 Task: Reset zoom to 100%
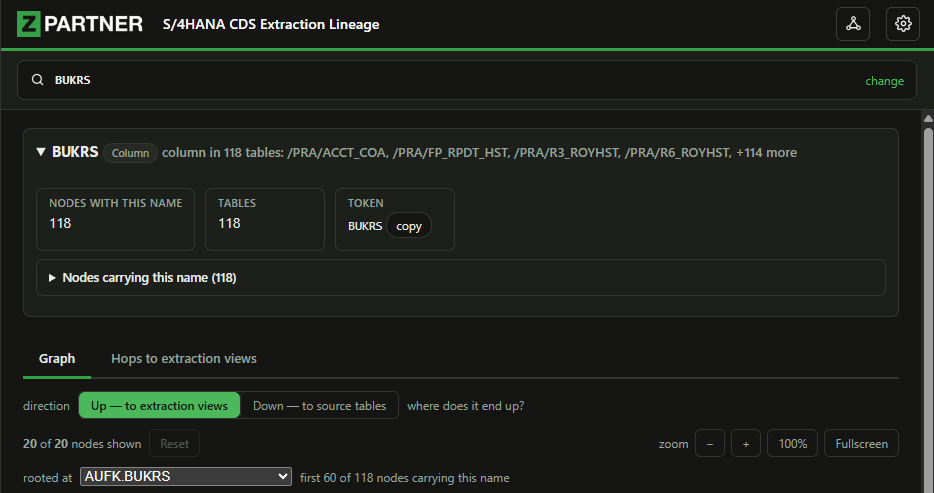pos(792,444)
